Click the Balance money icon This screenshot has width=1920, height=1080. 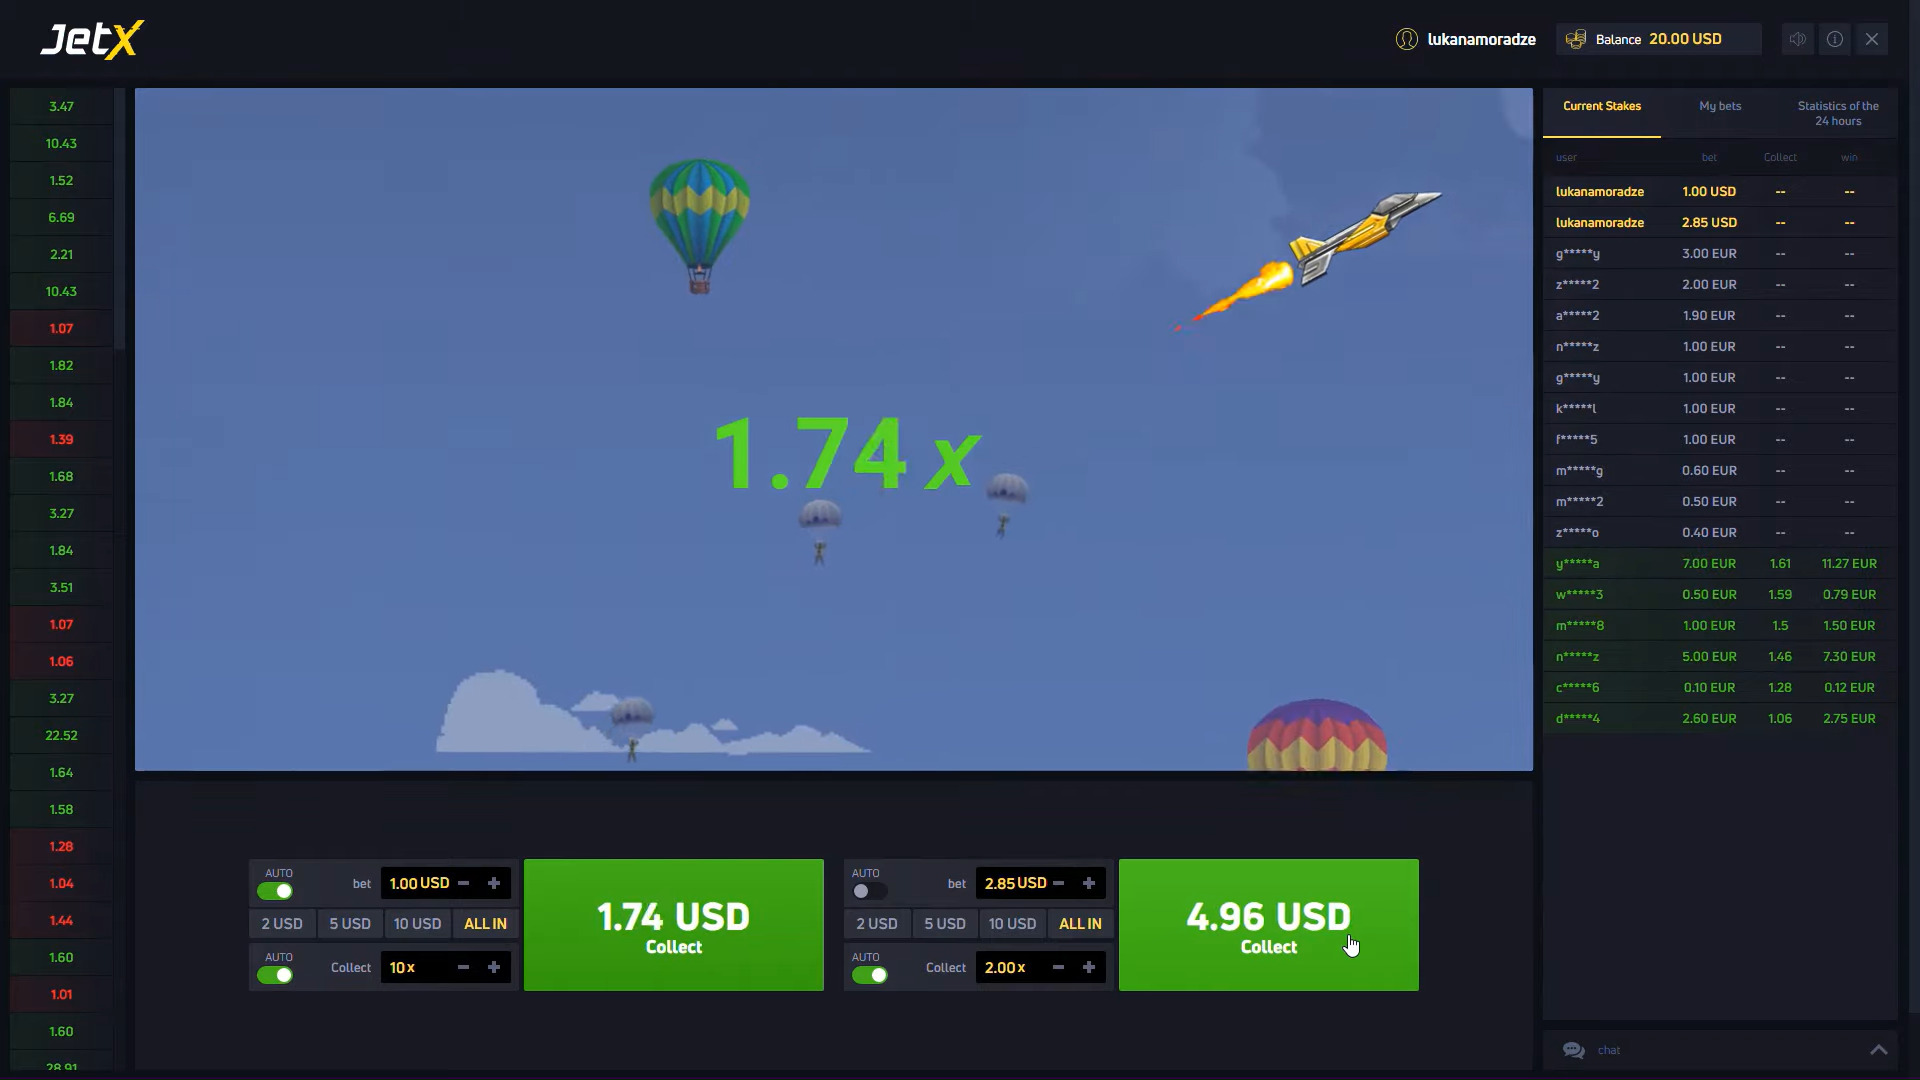[x=1576, y=39]
